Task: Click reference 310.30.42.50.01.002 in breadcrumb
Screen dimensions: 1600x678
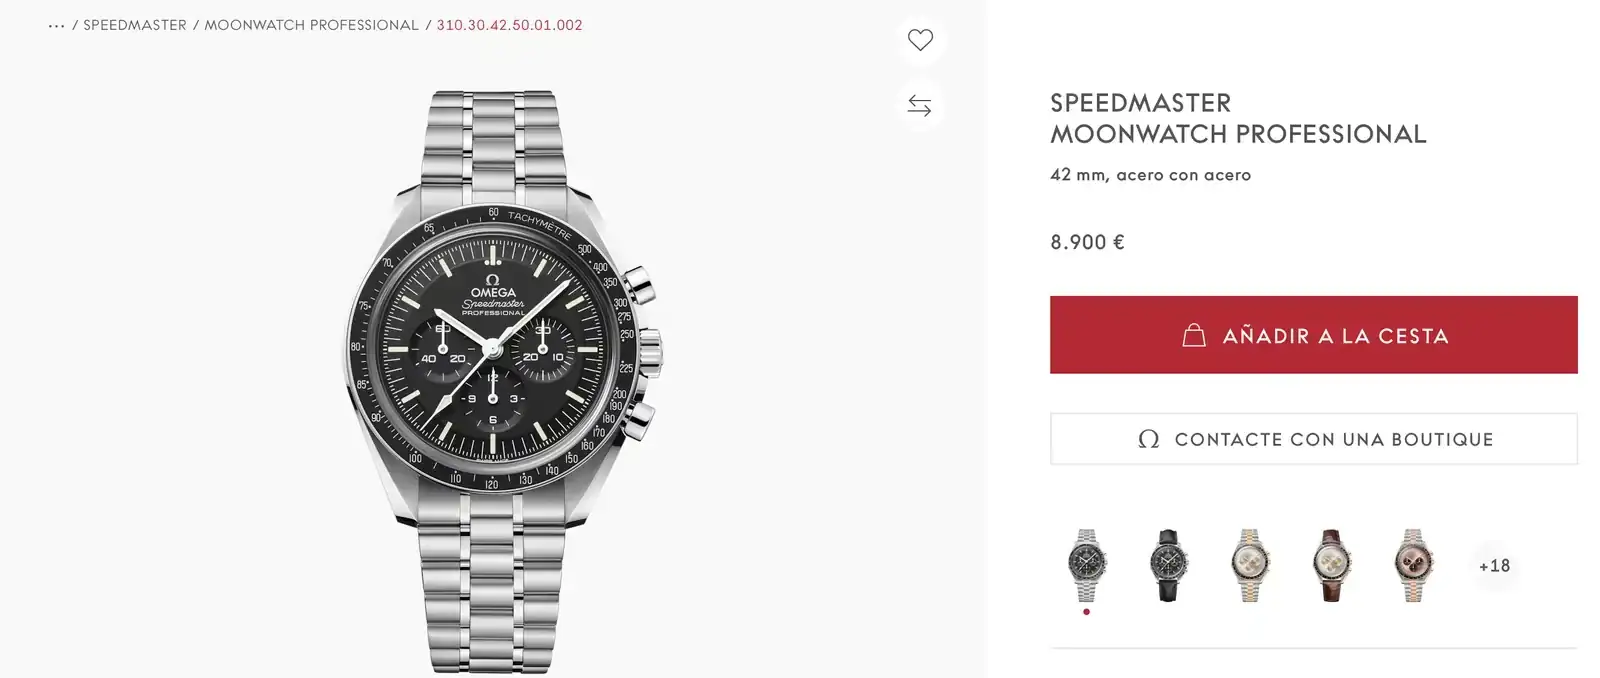Action: coord(509,25)
